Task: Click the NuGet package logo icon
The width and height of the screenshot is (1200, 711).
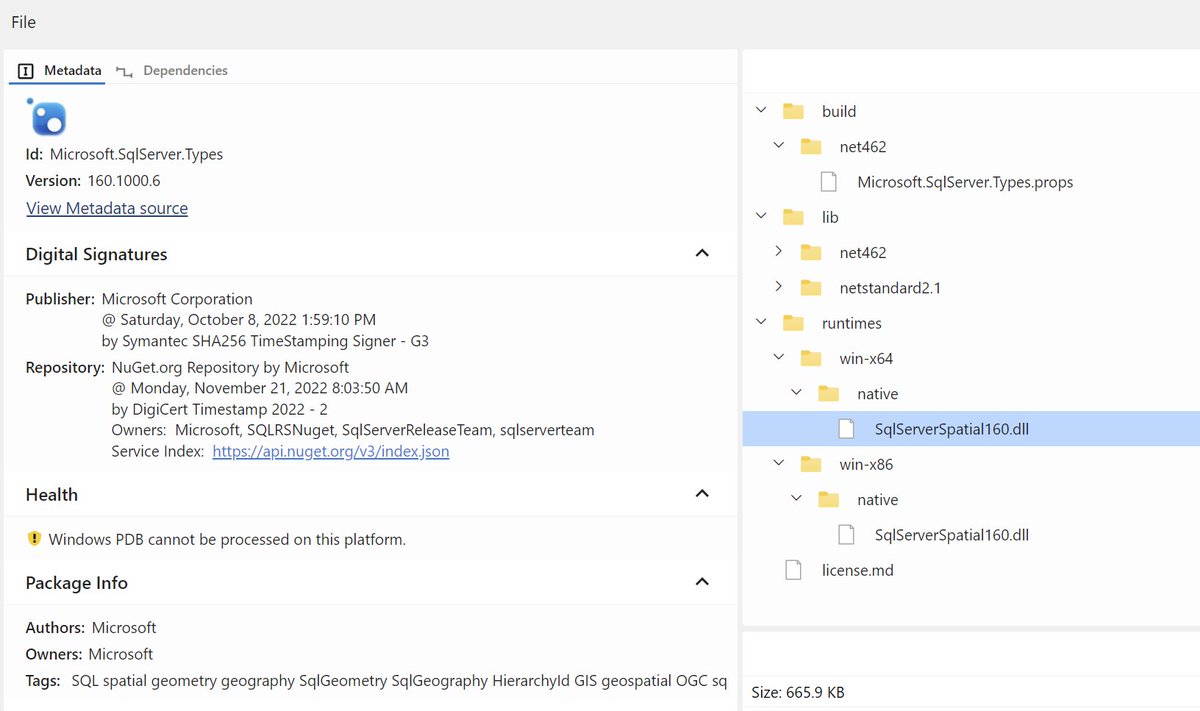Action: (x=47, y=117)
